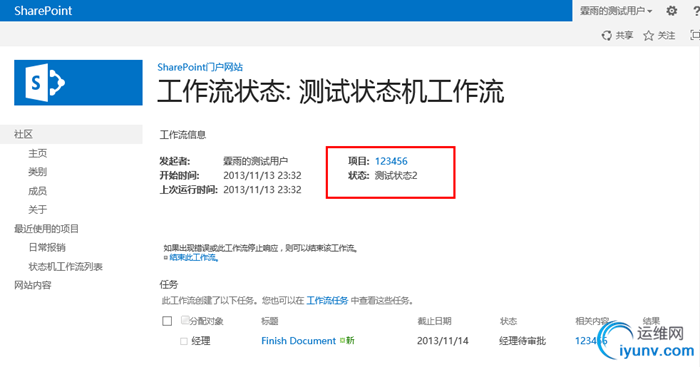Screen dimensions: 700x367
Task: Click the 结束此工作流 link
Action: click(193, 258)
